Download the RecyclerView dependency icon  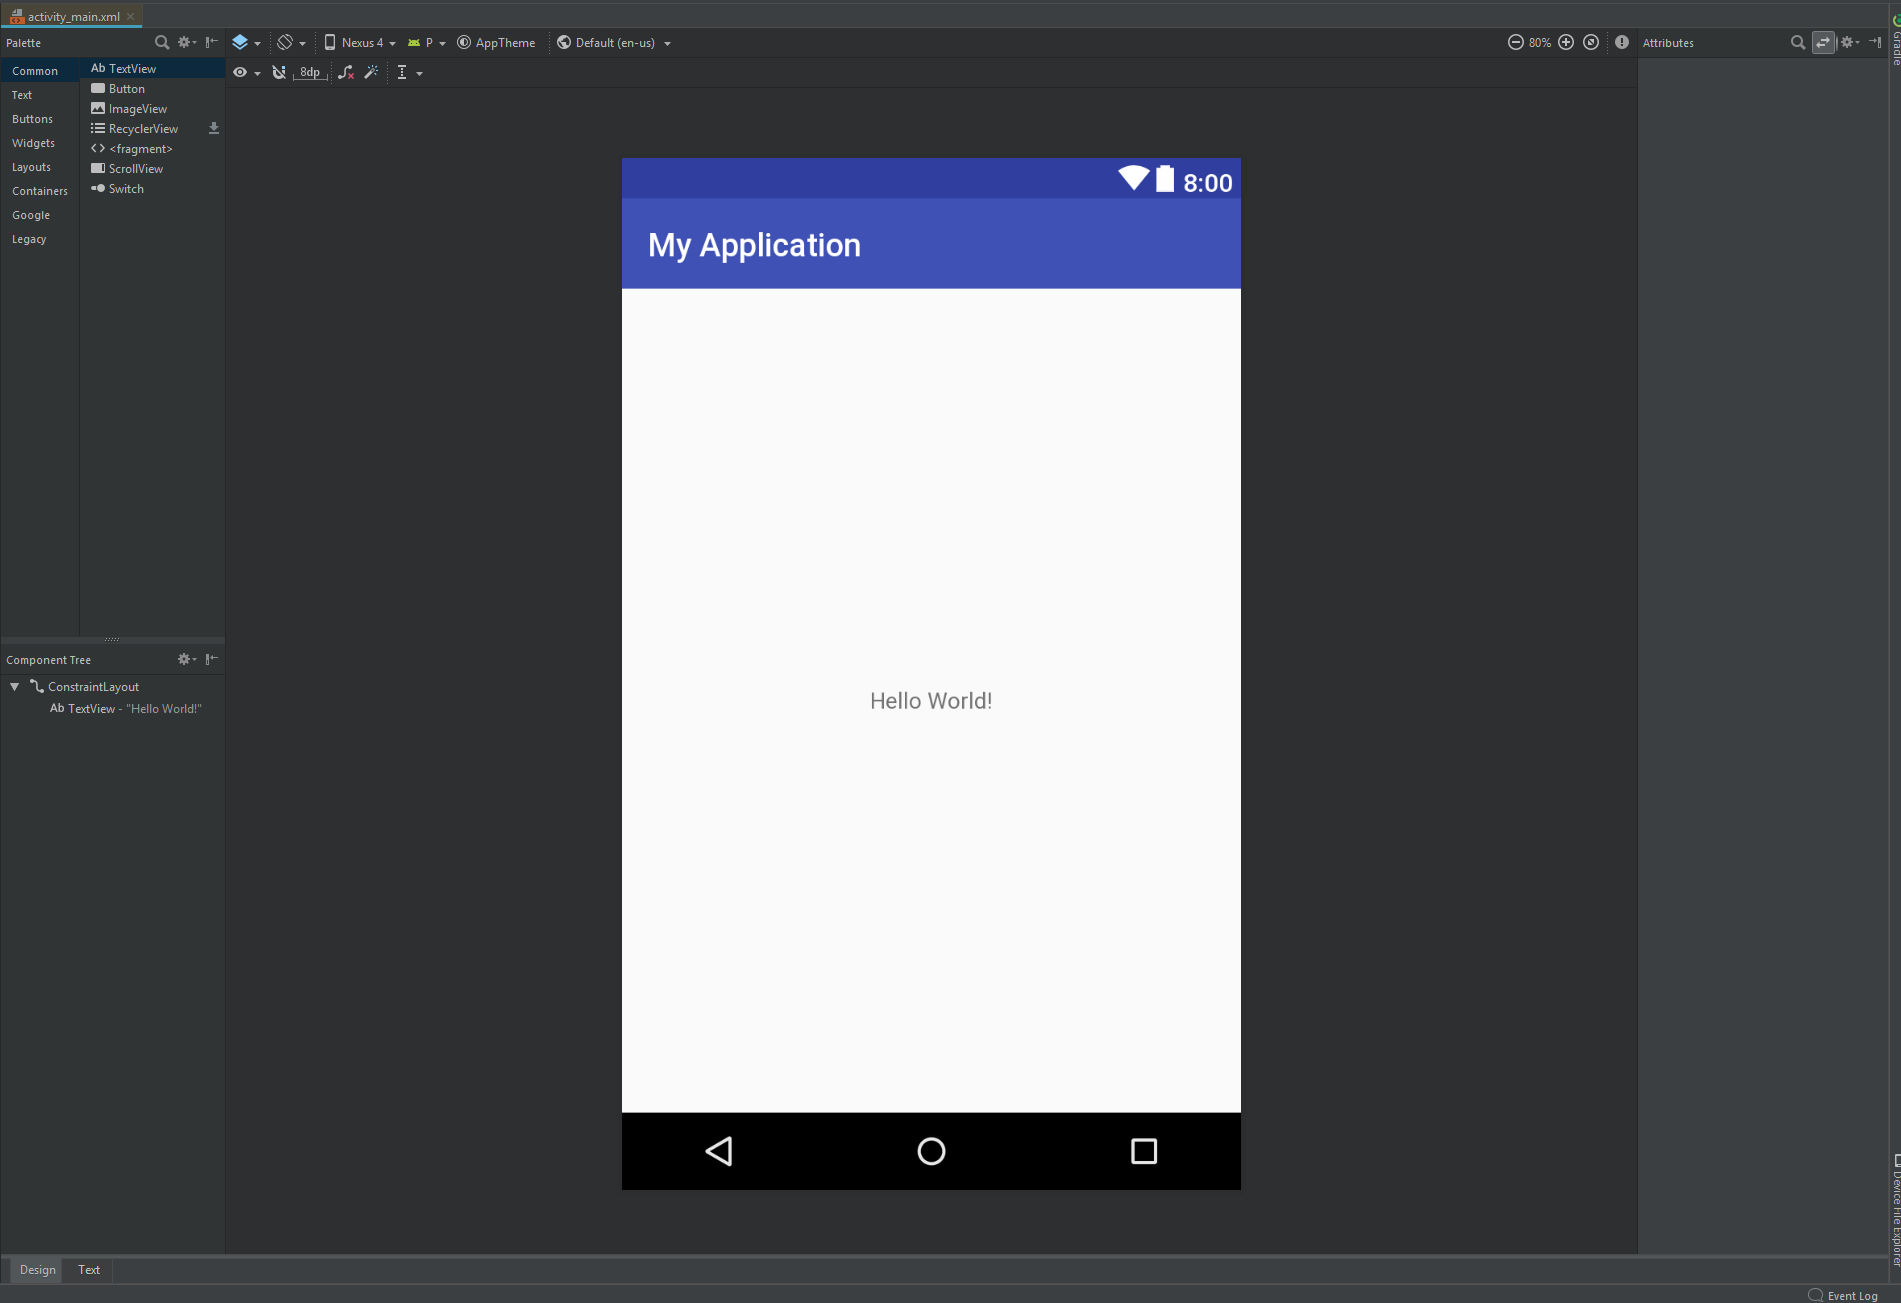click(x=213, y=128)
